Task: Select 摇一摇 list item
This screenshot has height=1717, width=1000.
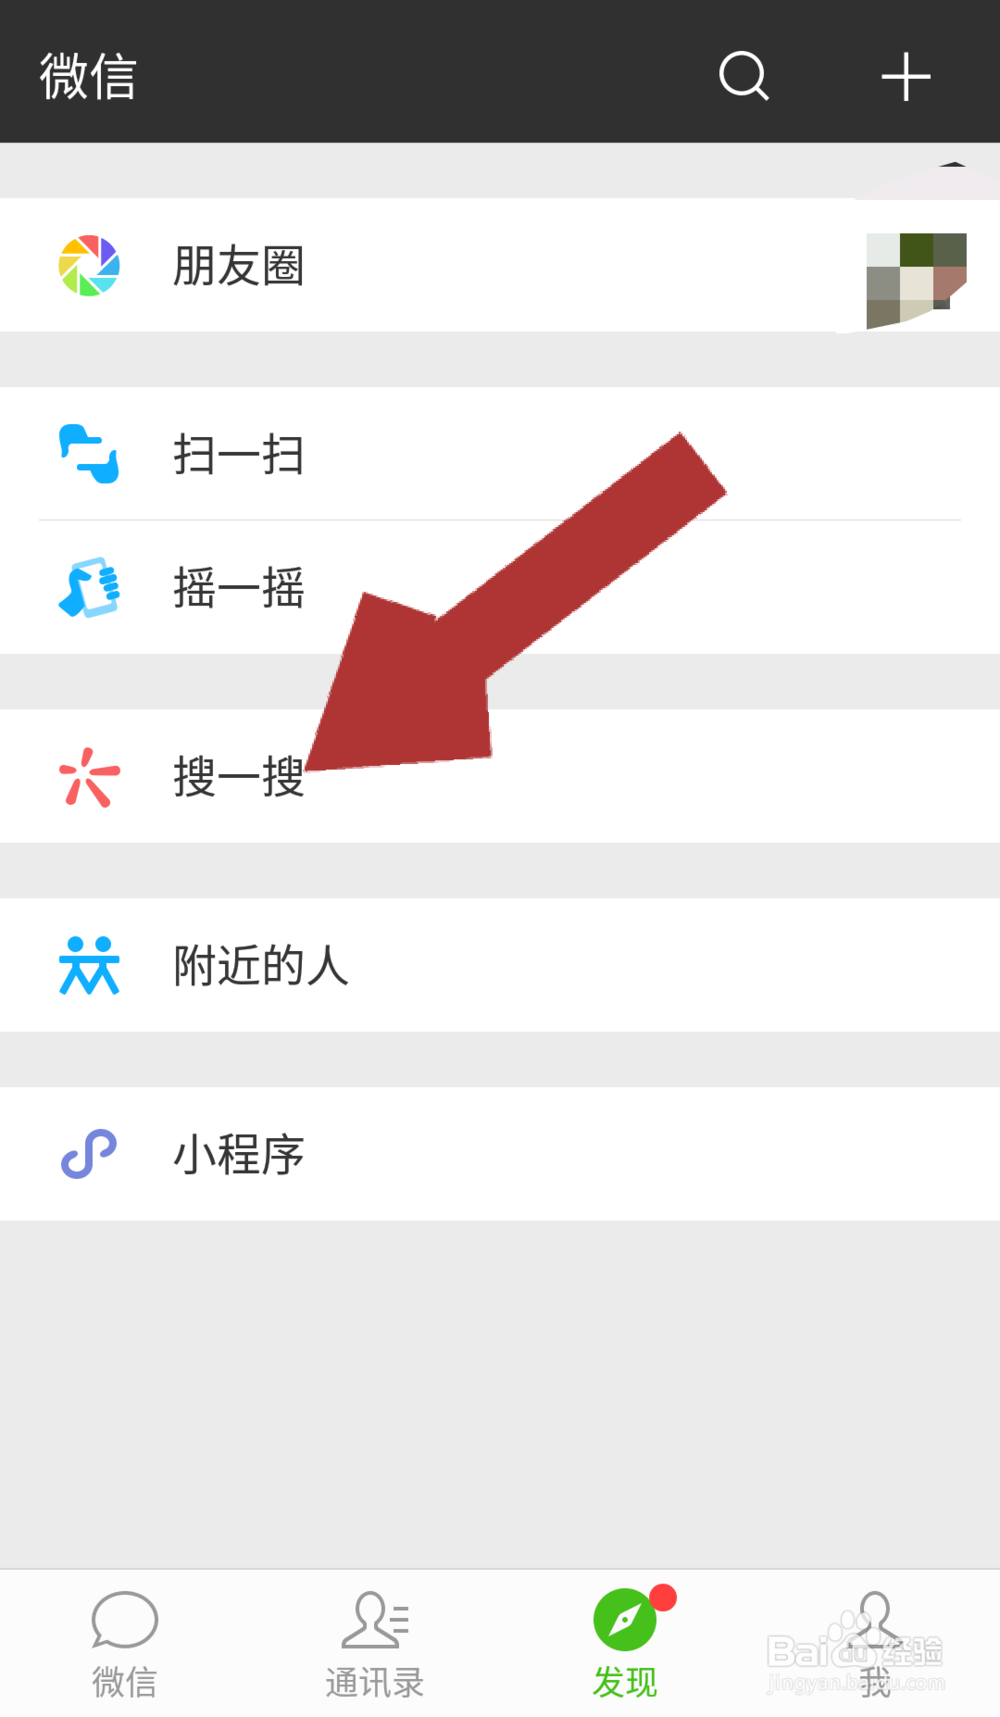Action: [x=500, y=588]
